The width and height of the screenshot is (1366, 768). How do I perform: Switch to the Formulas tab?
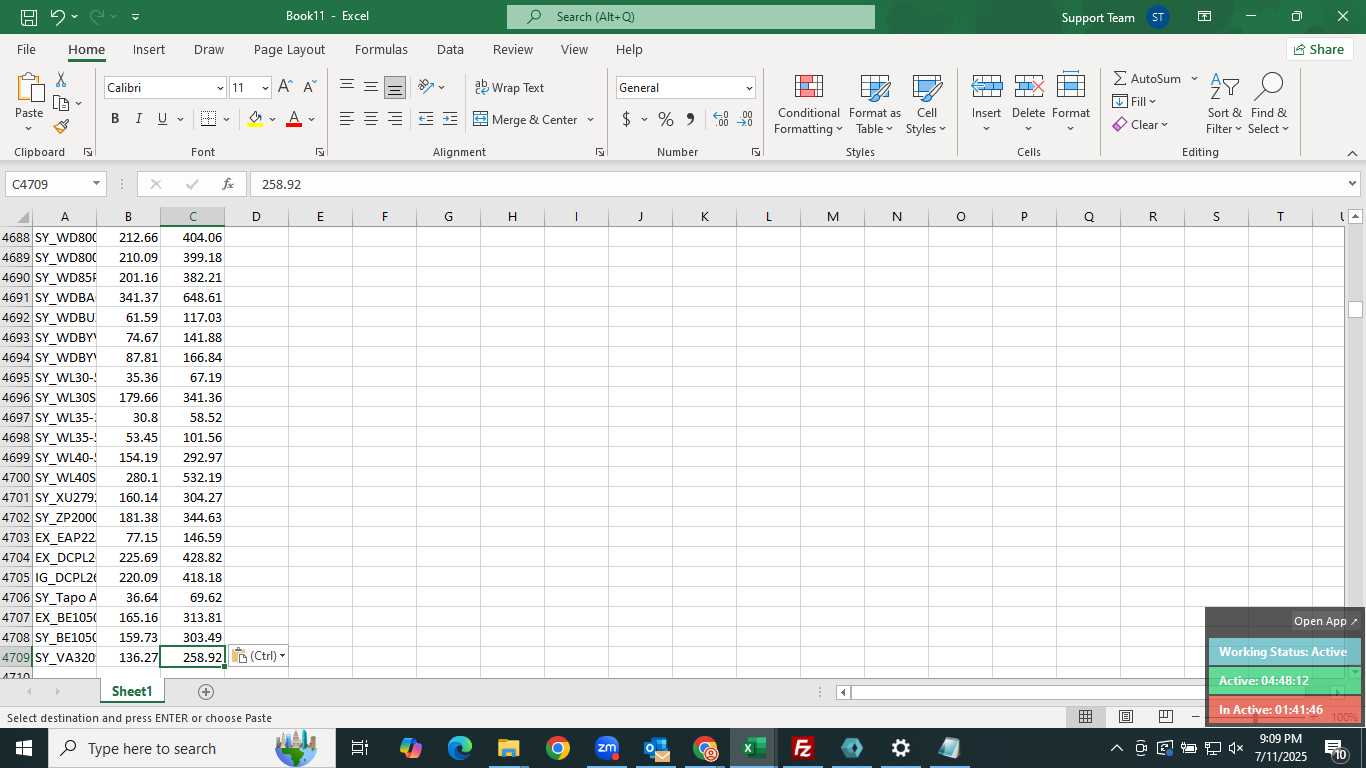[381, 49]
